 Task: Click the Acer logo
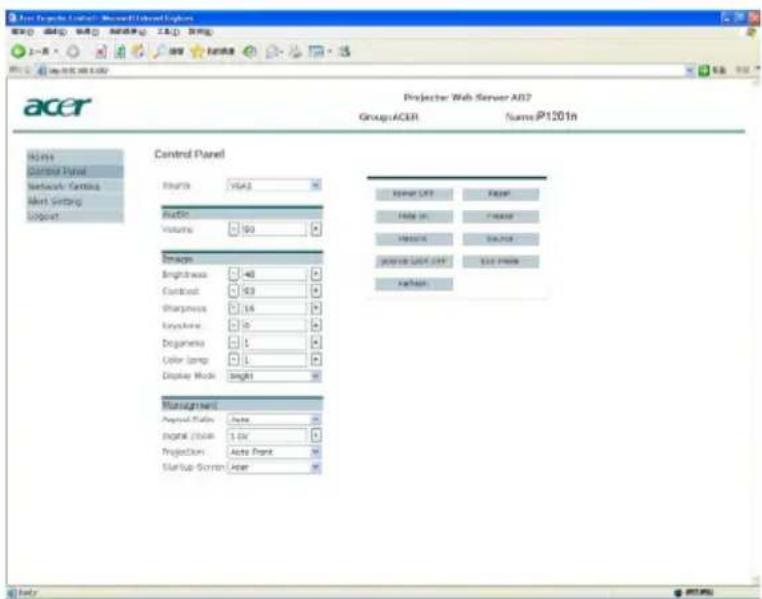[x=57, y=106]
